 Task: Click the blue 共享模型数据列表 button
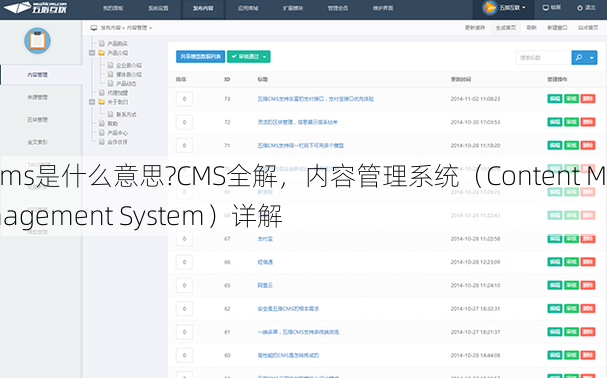[x=200, y=57]
